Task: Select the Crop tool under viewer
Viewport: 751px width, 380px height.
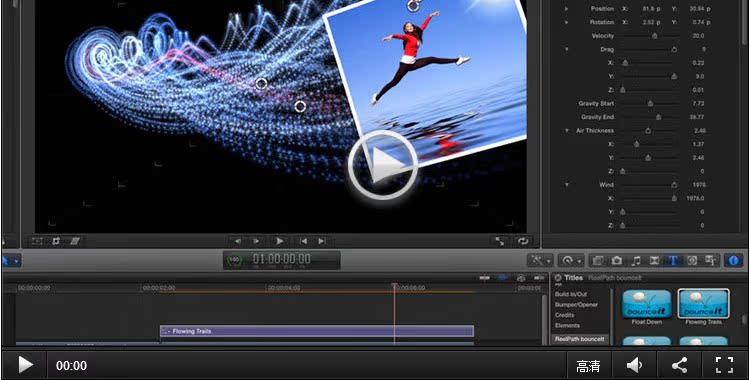Action: (56, 241)
